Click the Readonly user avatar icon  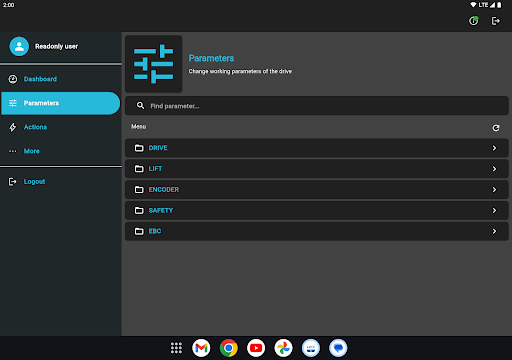pyautogui.click(x=19, y=46)
